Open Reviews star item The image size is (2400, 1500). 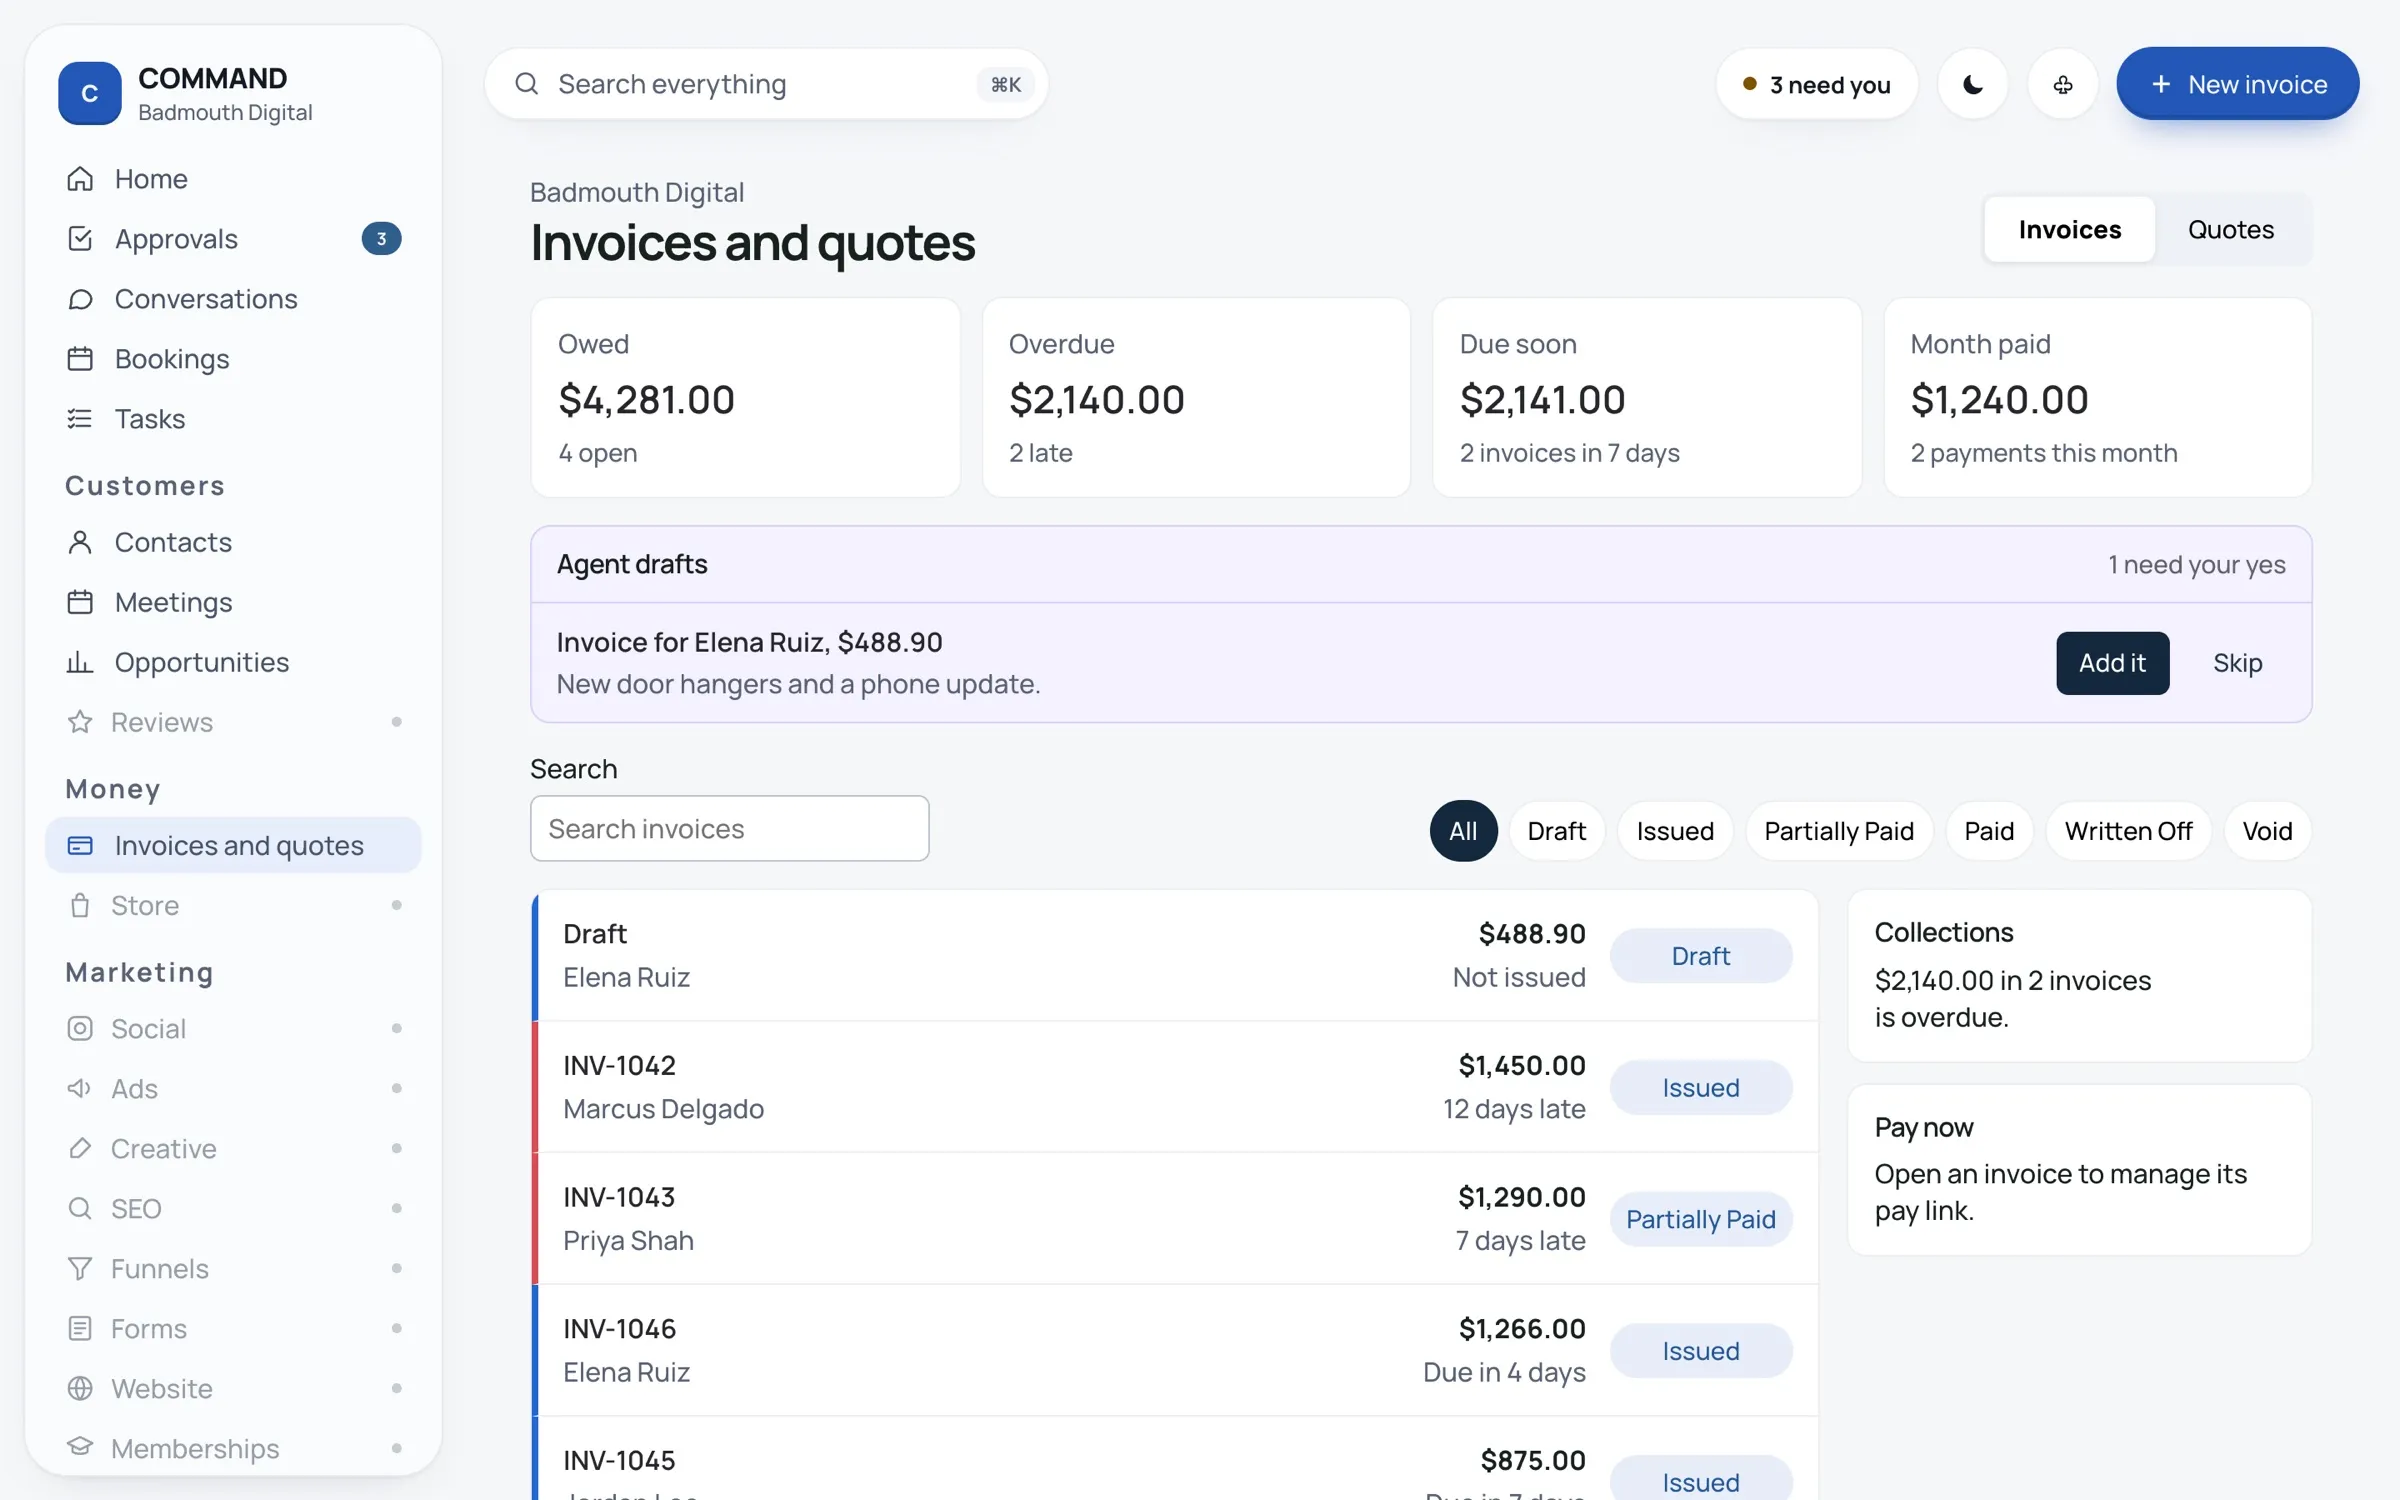(233, 722)
